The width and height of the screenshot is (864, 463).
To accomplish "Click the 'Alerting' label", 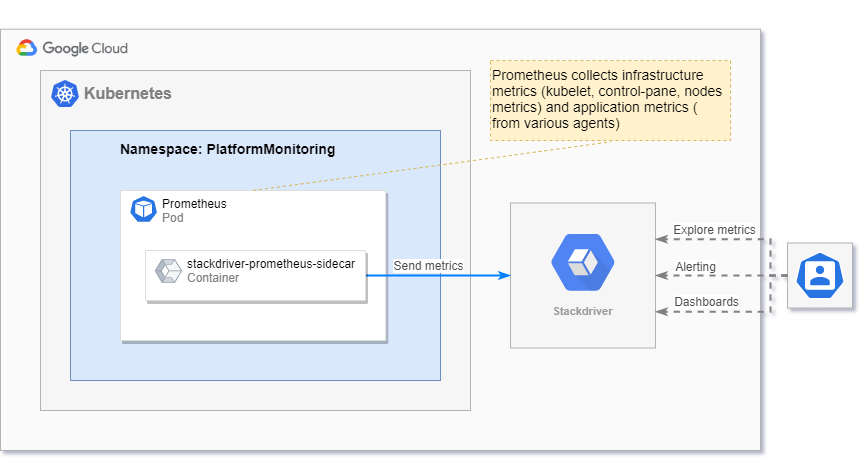I will point(695,267).
